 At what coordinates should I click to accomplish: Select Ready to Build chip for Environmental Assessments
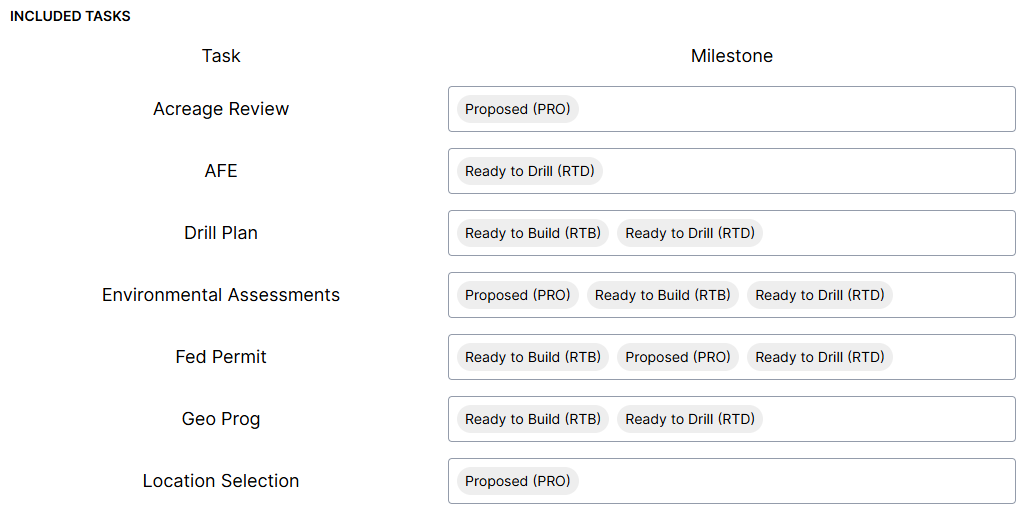pos(662,295)
